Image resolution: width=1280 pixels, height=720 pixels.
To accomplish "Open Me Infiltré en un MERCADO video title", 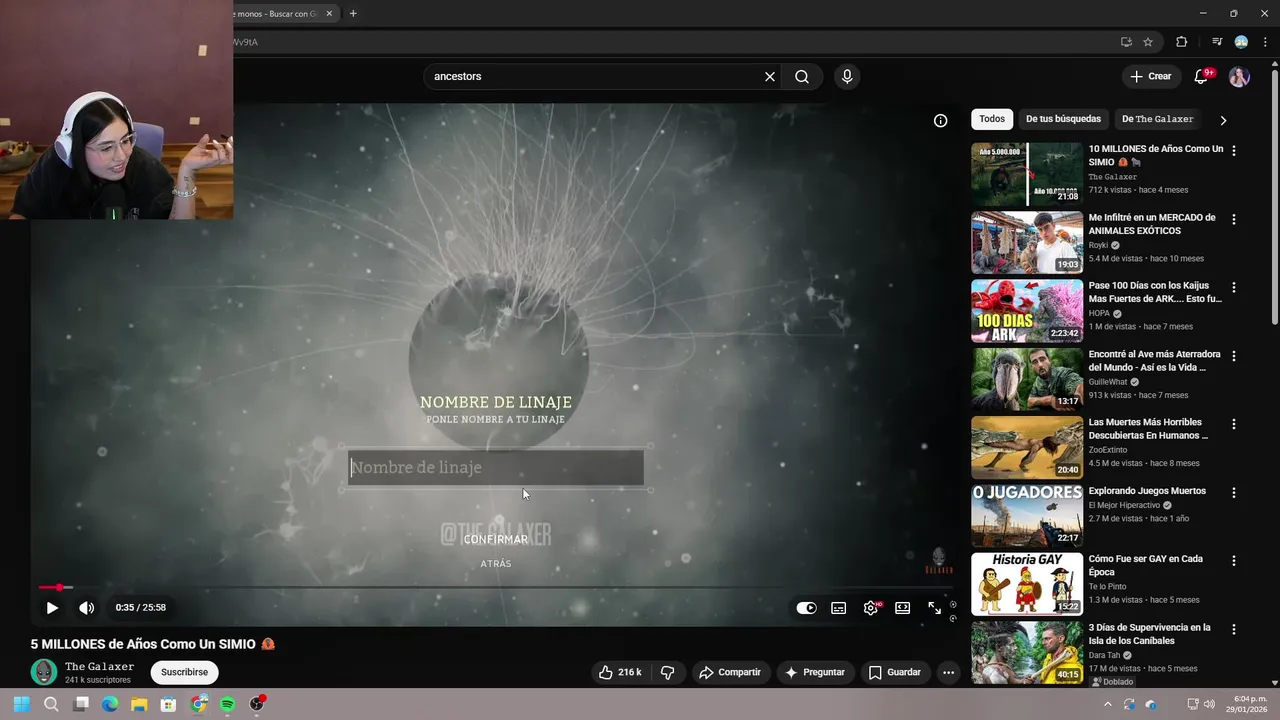I will point(1152,224).
